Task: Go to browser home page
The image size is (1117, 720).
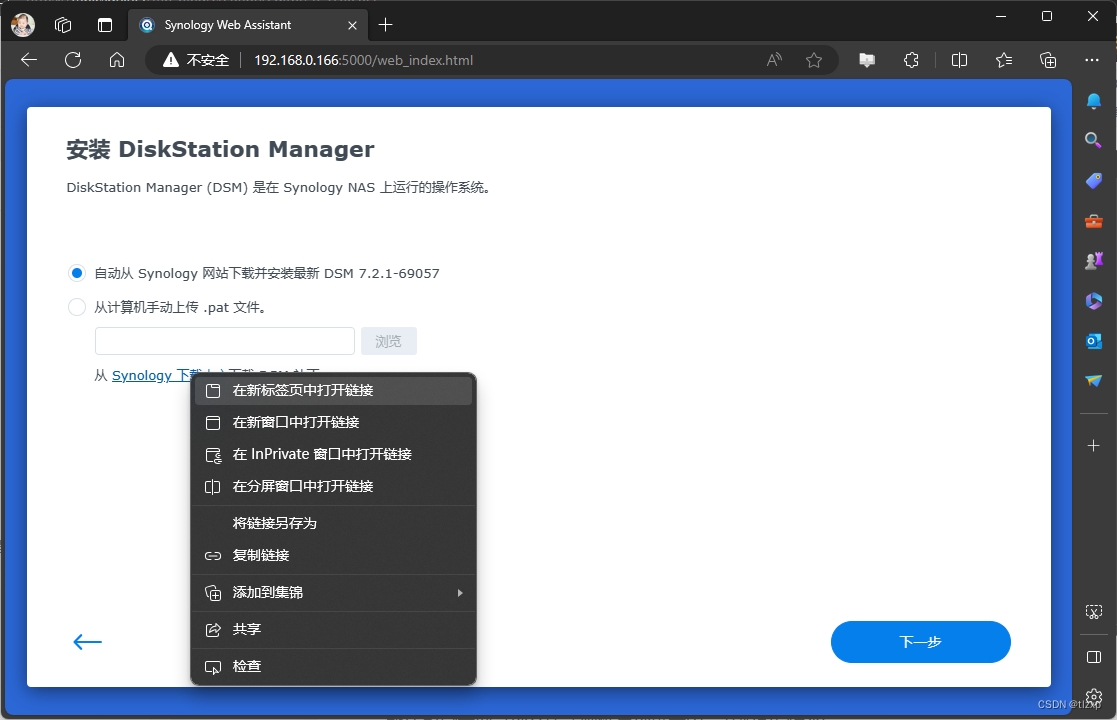Action: pos(117,60)
